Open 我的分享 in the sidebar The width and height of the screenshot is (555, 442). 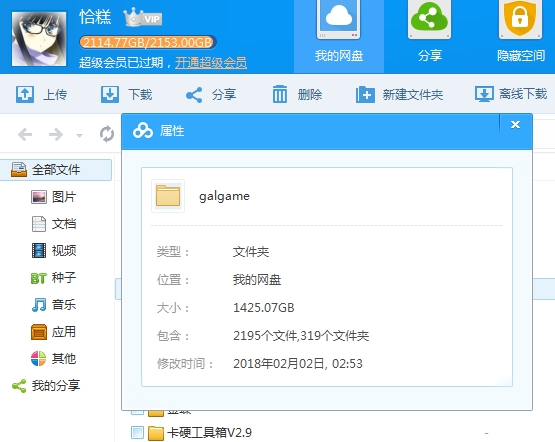(46, 385)
